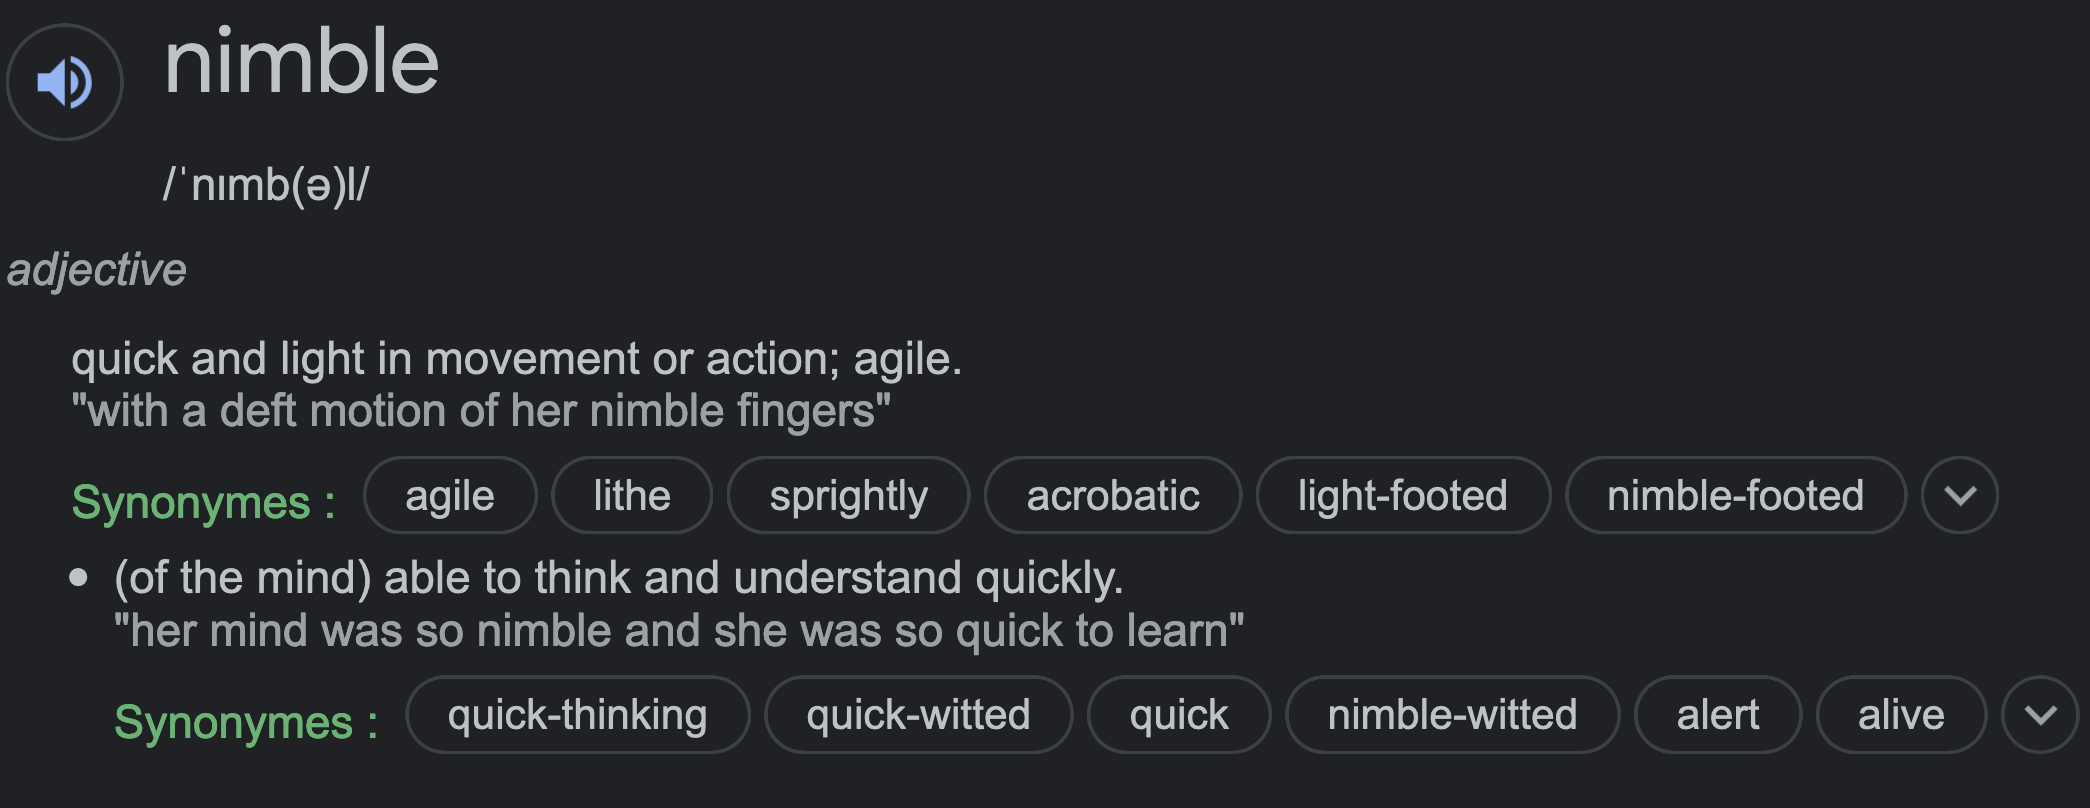Click the headword 'nimble' title
Screen dimensions: 2090x808
[x=301, y=62]
